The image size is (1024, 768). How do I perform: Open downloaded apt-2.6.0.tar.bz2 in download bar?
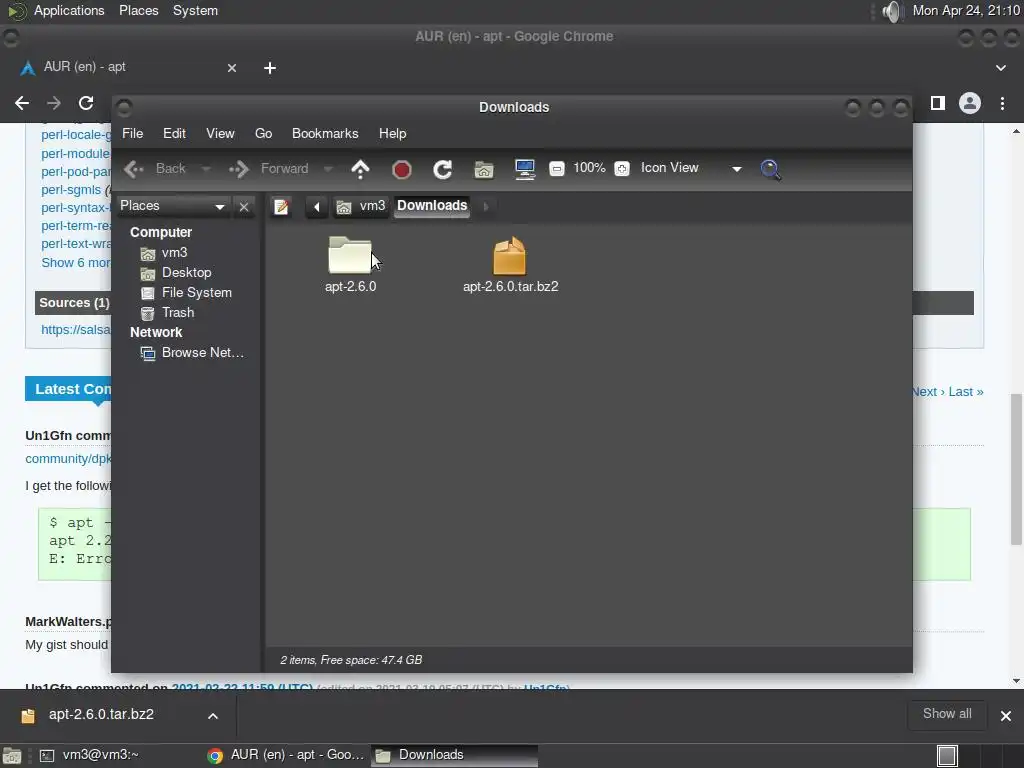pyautogui.click(x=101, y=715)
